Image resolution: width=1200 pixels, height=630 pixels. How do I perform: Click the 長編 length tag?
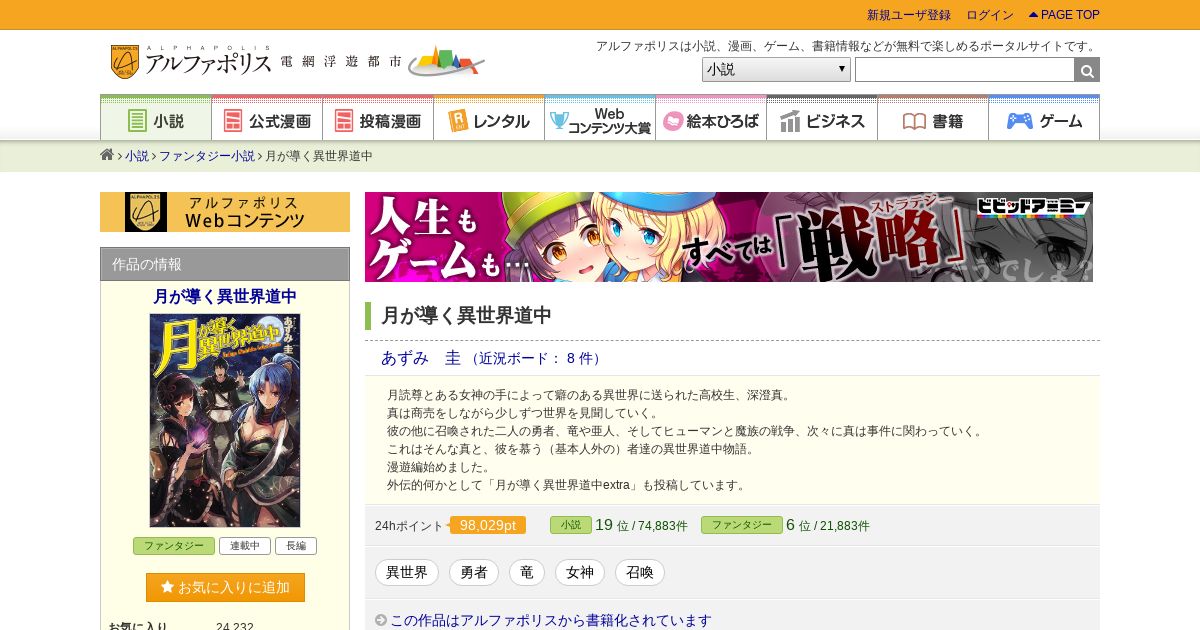296,546
